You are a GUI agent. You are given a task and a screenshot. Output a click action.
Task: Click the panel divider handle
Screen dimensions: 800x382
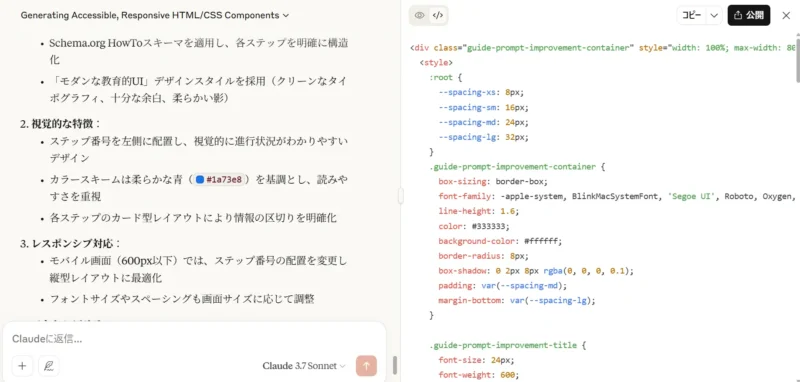click(401, 196)
